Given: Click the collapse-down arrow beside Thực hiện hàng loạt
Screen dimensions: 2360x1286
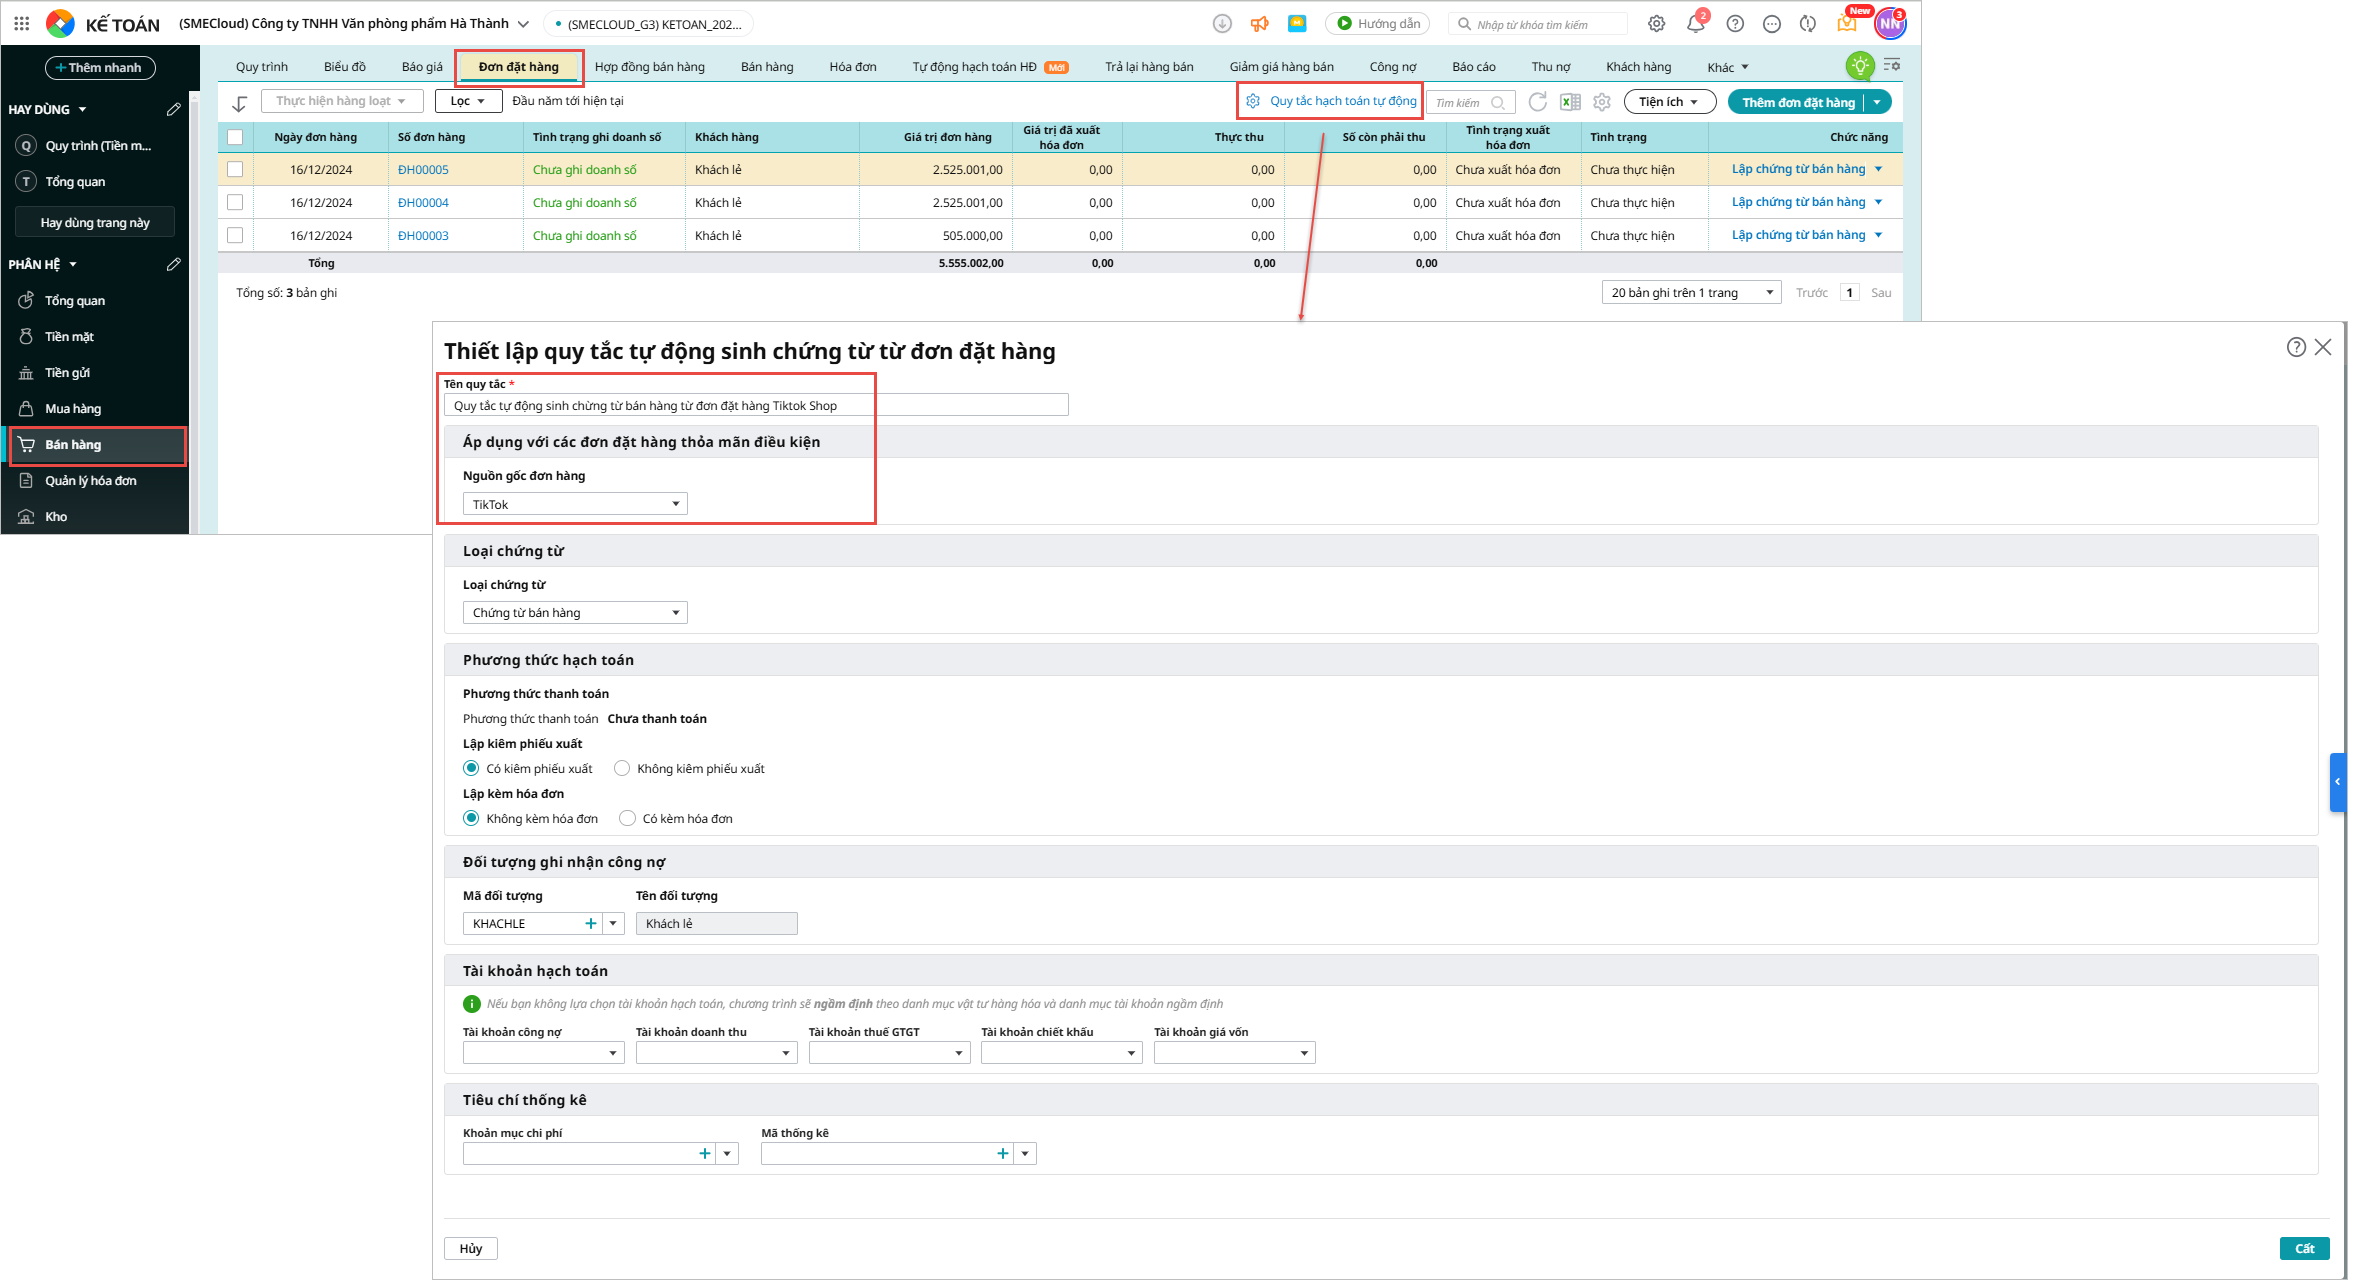Looking at the screenshot, I should point(240,103).
